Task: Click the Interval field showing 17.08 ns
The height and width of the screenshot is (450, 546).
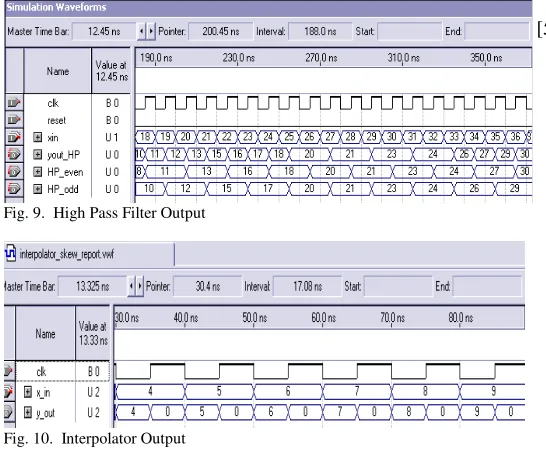Action: pos(307,286)
